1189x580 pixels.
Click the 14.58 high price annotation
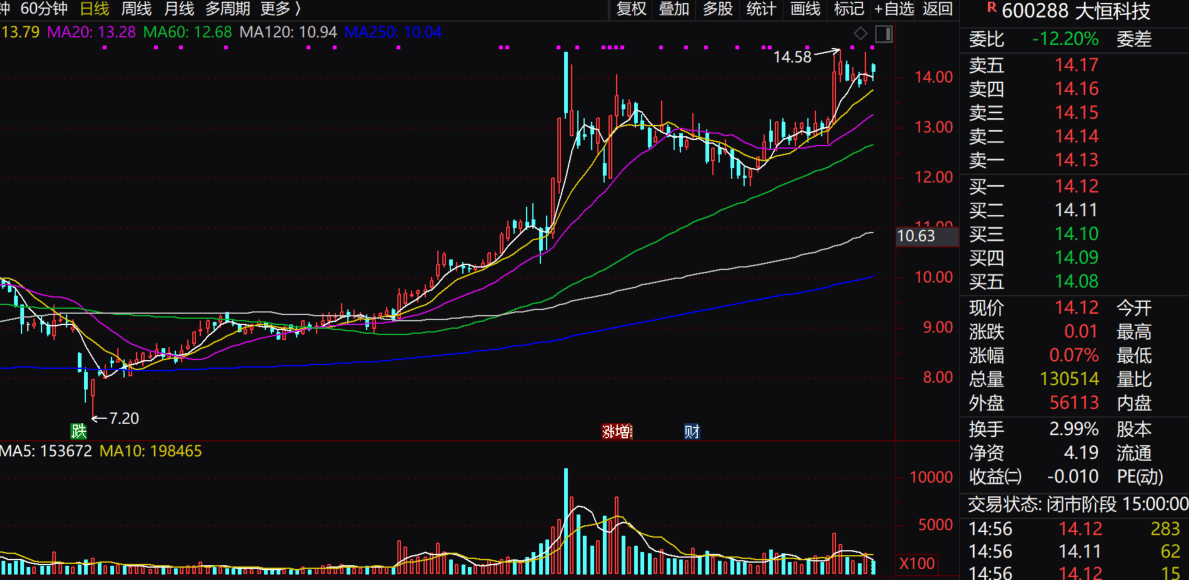[x=792, y=58]
